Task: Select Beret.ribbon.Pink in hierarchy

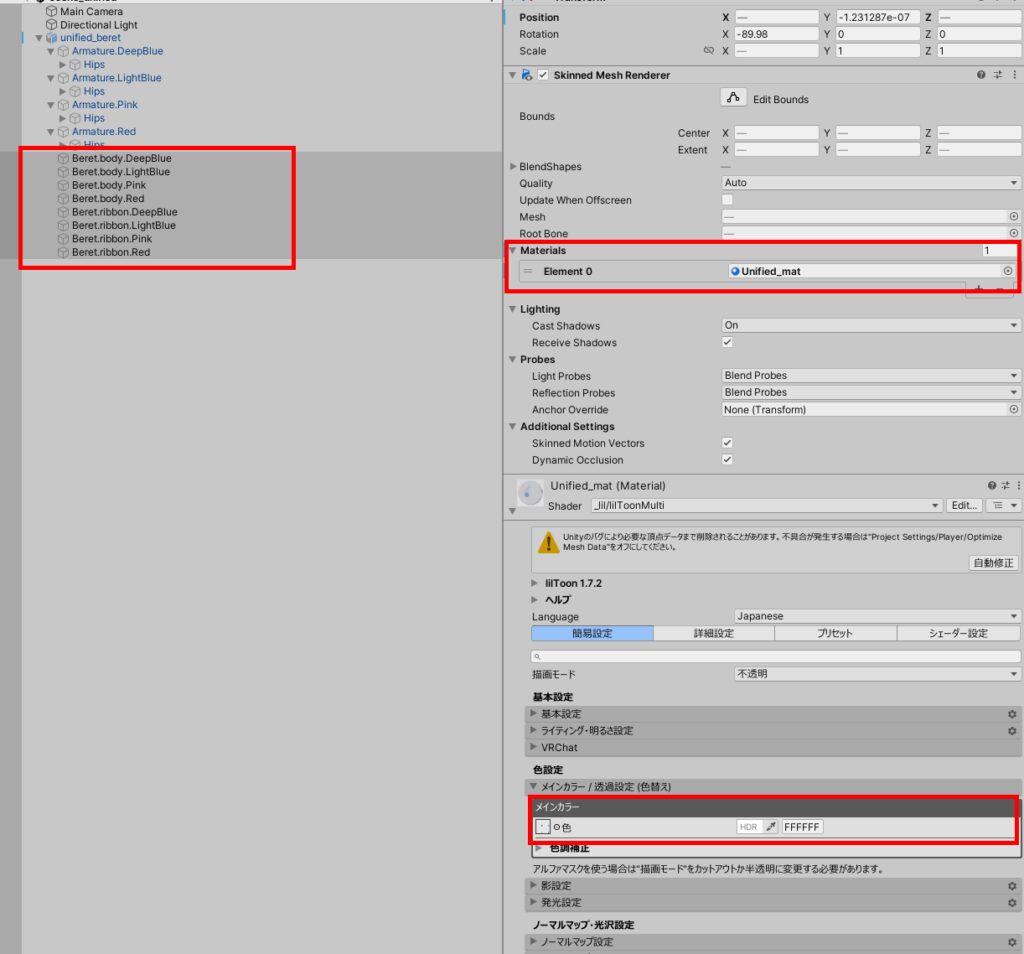Action: tap(112, 239)
